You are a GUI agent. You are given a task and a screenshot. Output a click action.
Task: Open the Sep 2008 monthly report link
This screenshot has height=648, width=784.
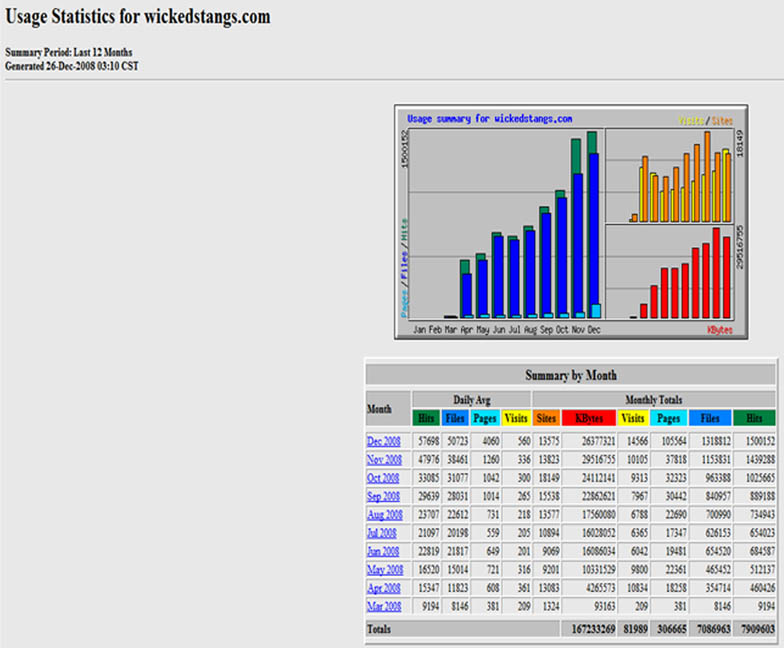(384, 496)
